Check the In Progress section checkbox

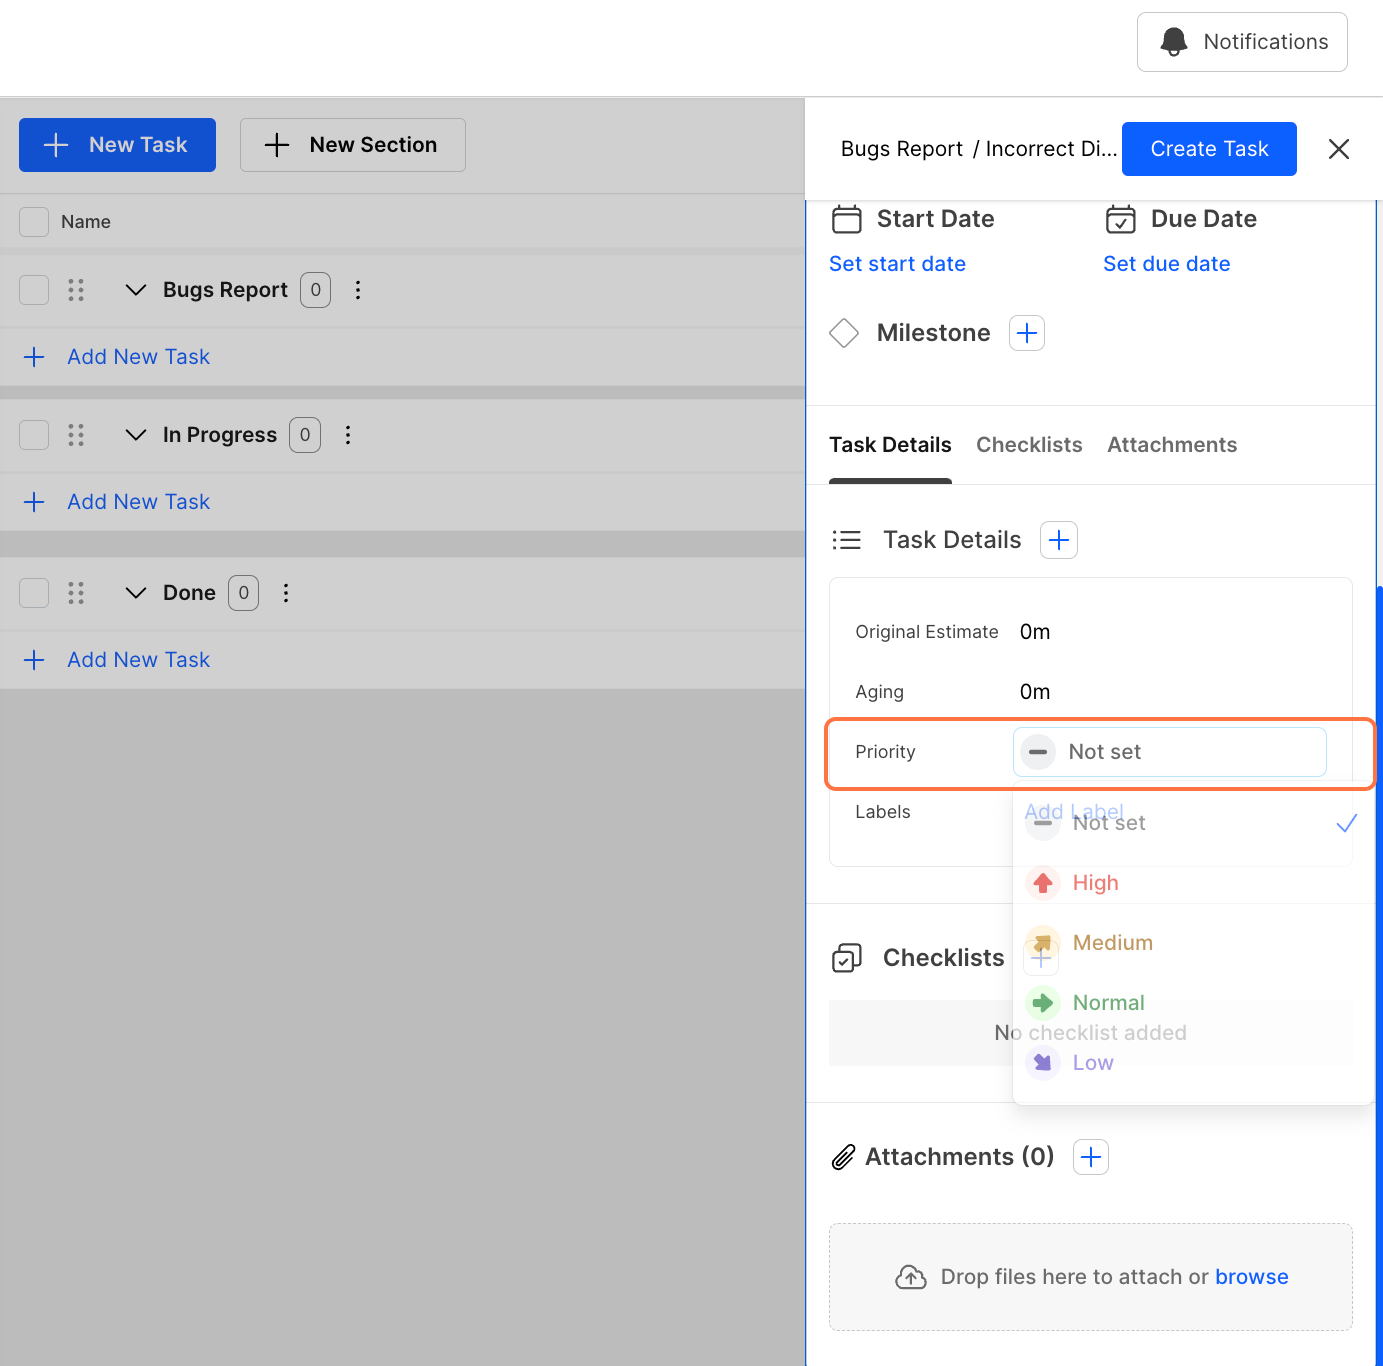pos(34,435)
